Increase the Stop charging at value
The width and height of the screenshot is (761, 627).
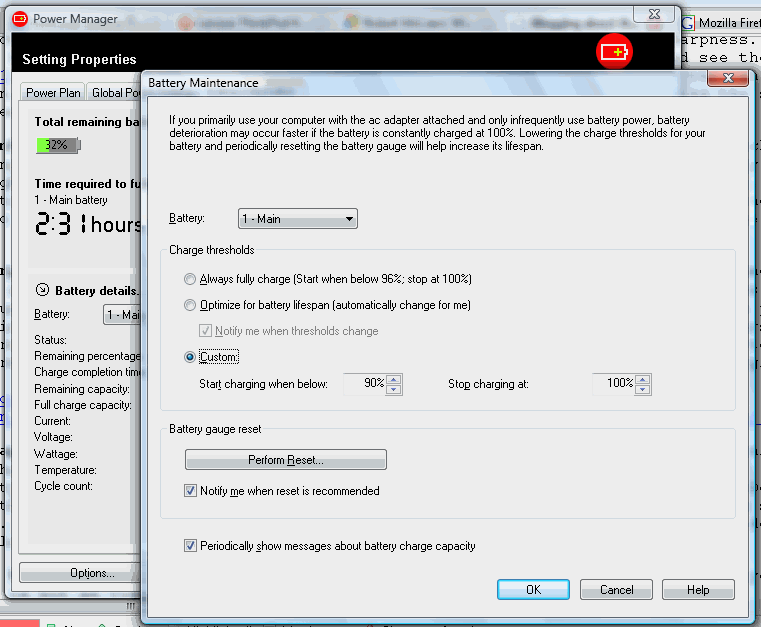click(x=643, y=380)
